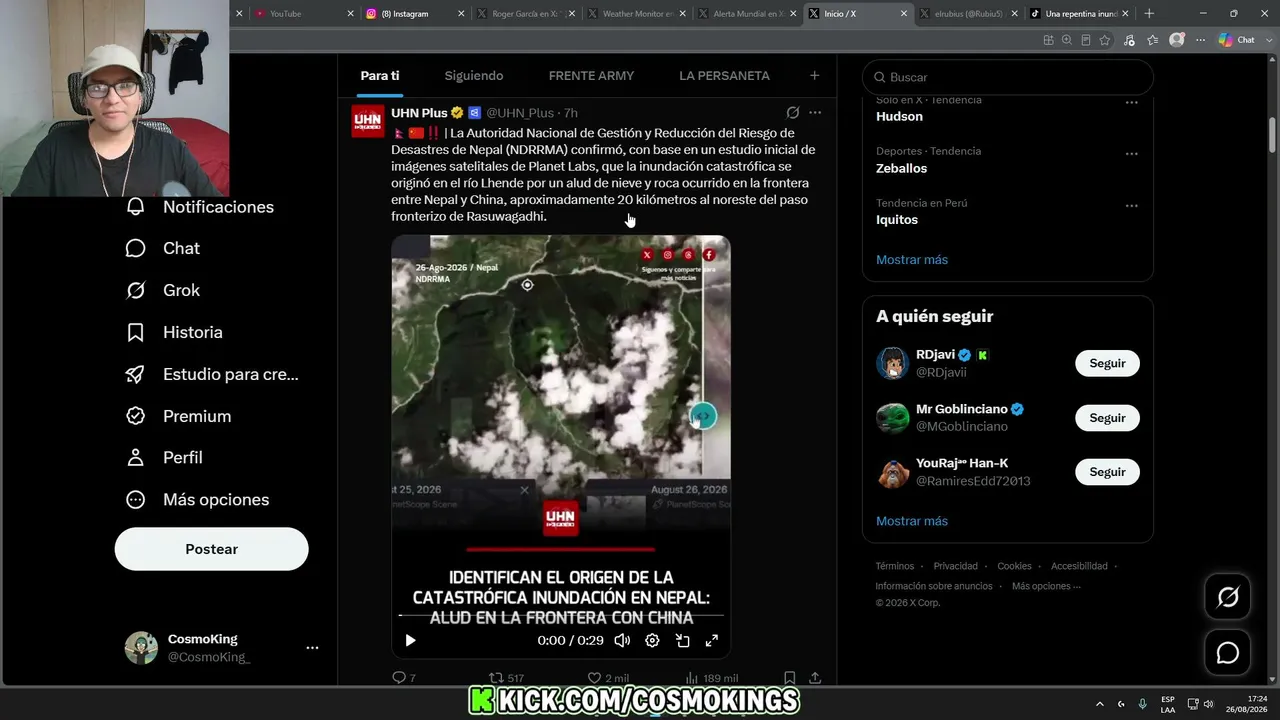This screenshot has width=1280, height=720.
Task: Open Grok from the left sidebar
Action: pyautogui.click(x=162, y=290)
